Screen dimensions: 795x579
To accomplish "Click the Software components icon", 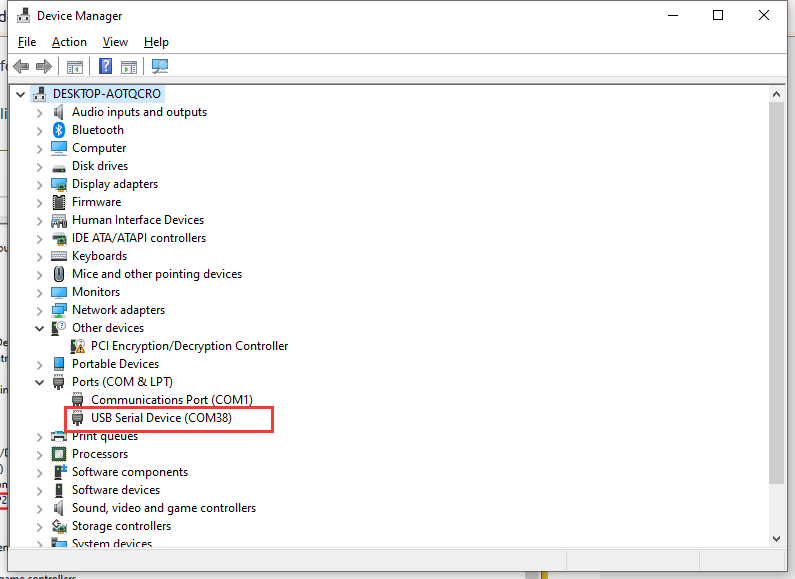I will point(60,472).
